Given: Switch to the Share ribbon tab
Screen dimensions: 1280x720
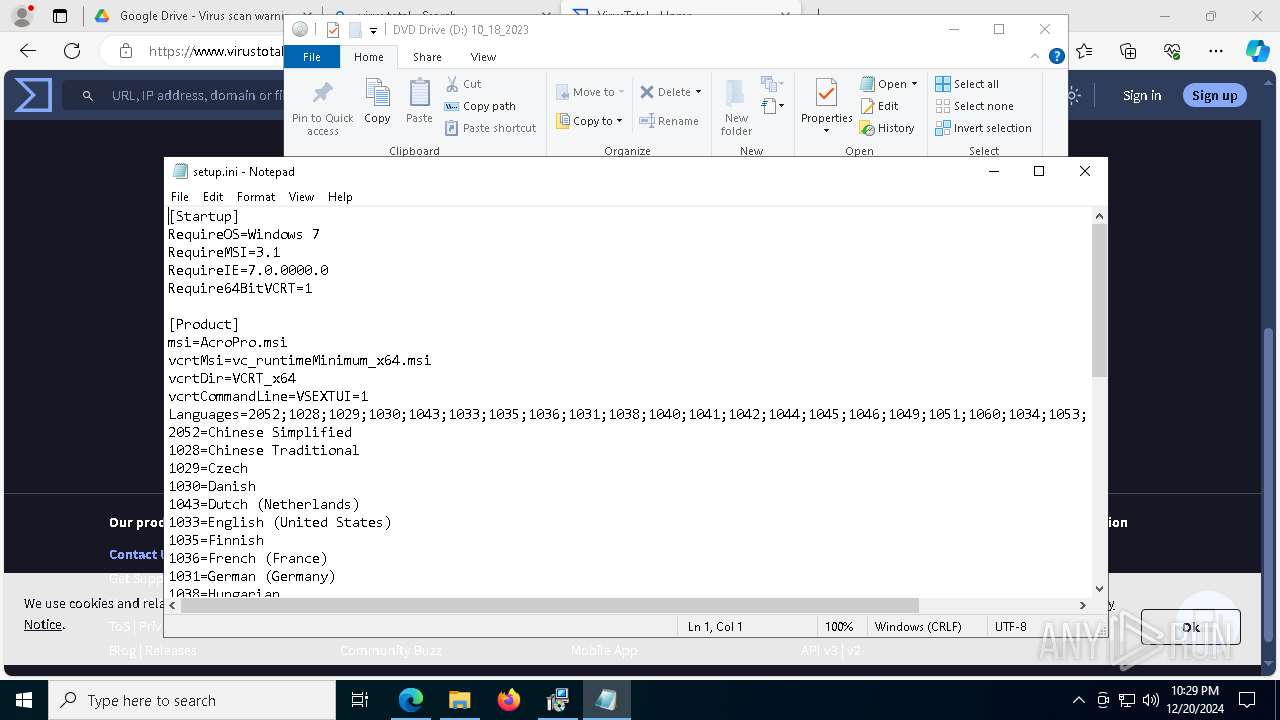Looking at the screenshot, I should tap(427, 57).
